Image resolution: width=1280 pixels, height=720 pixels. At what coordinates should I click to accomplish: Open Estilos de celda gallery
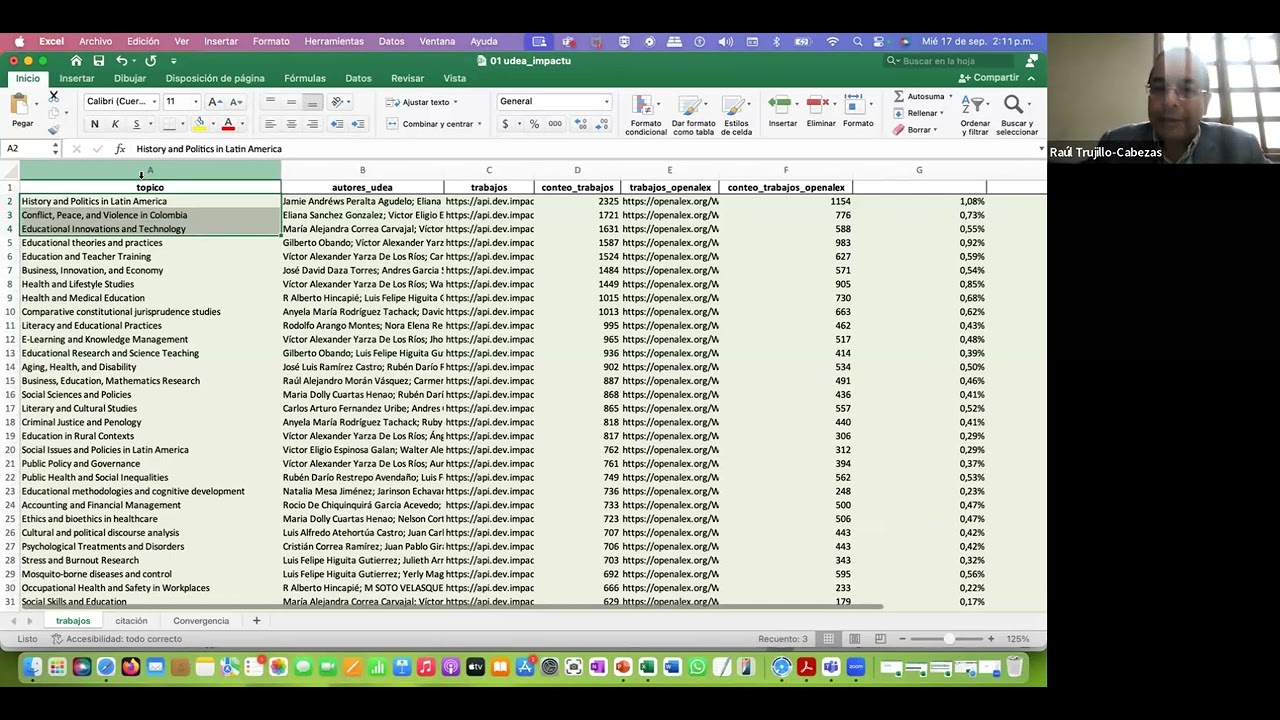tap(736, 115)
